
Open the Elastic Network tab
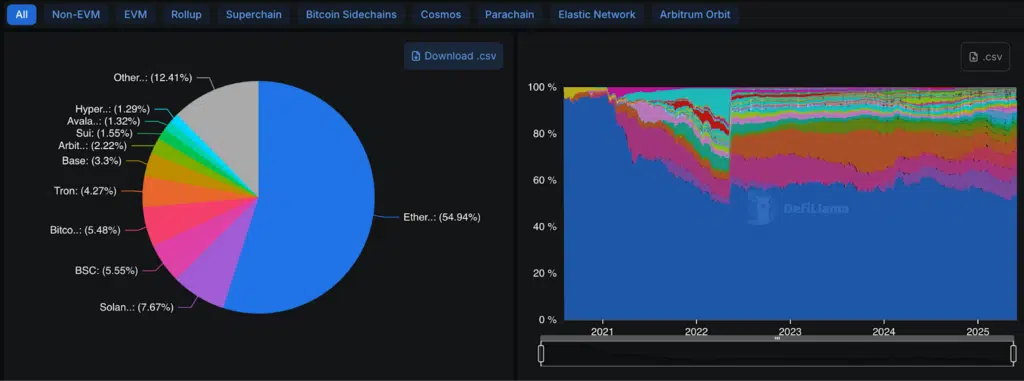[x=597, y=14]
